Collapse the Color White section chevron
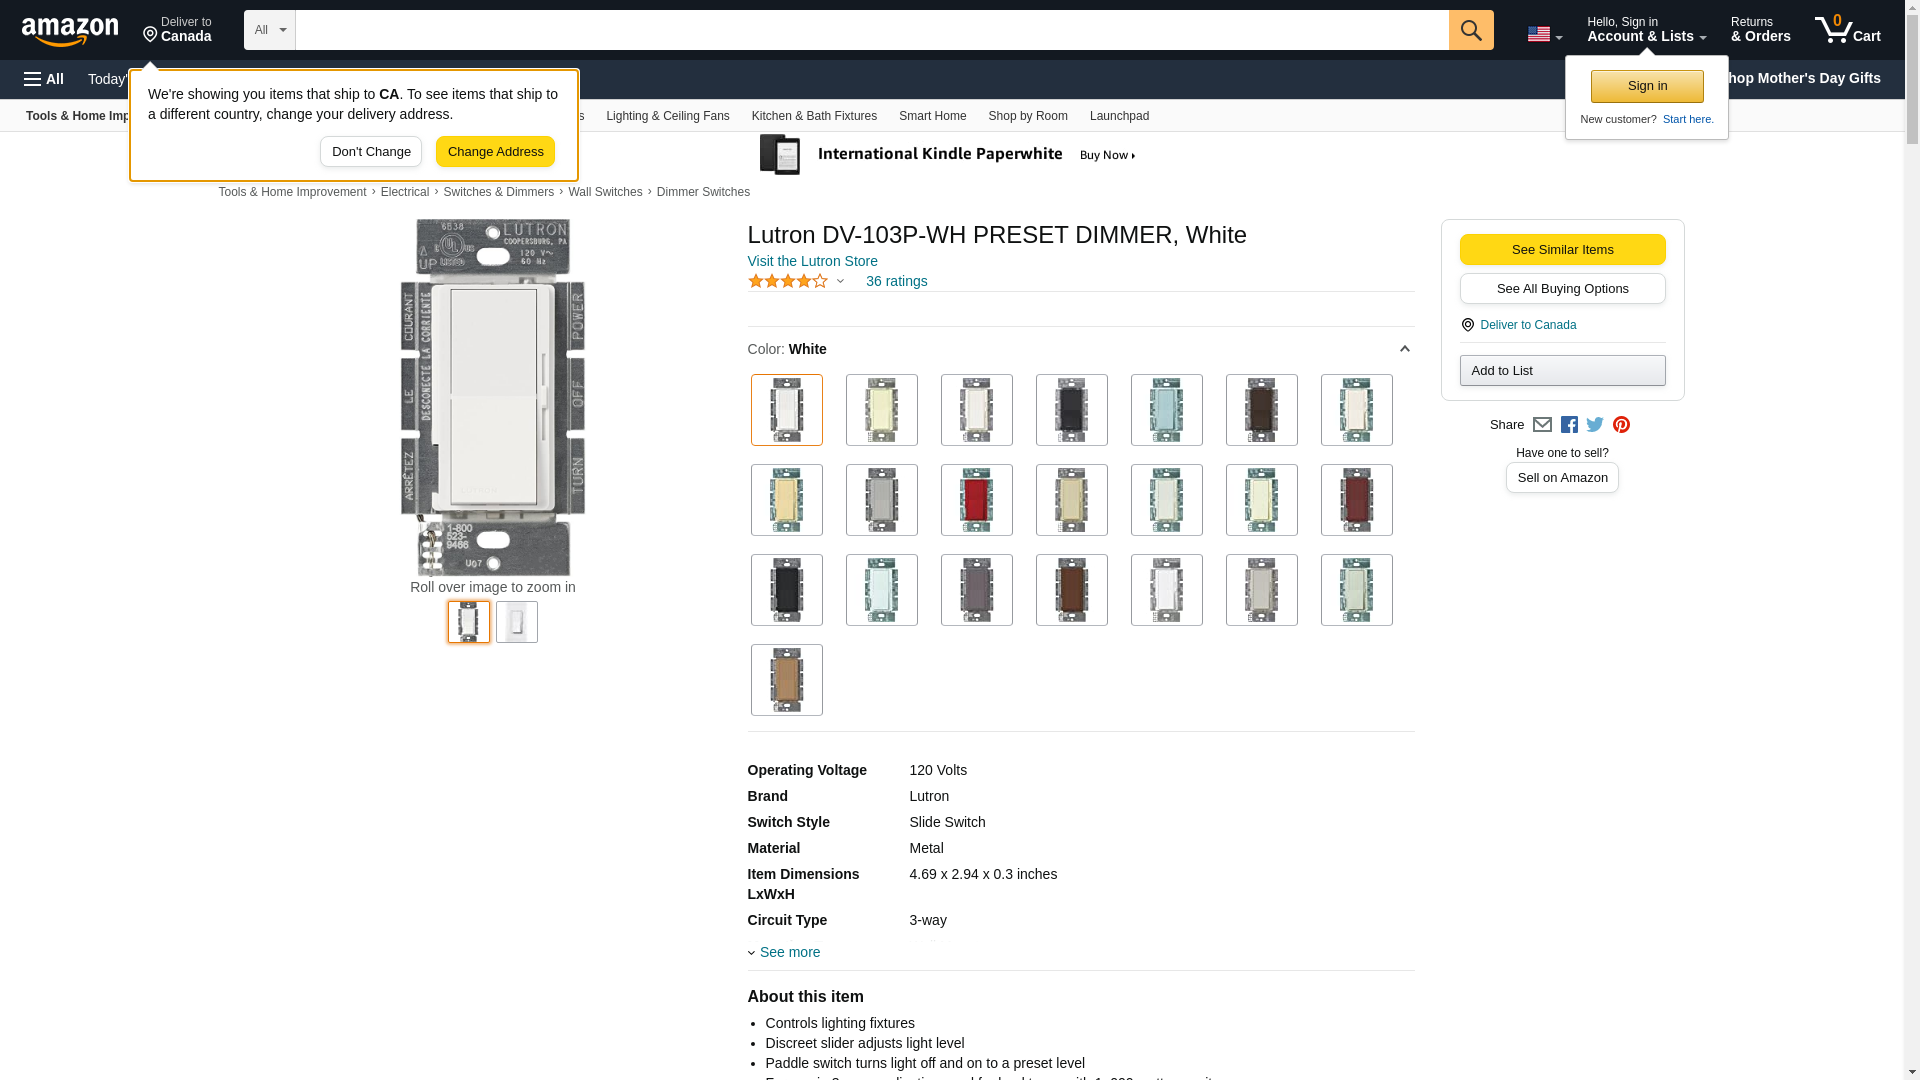 (x=1404, y=349)
